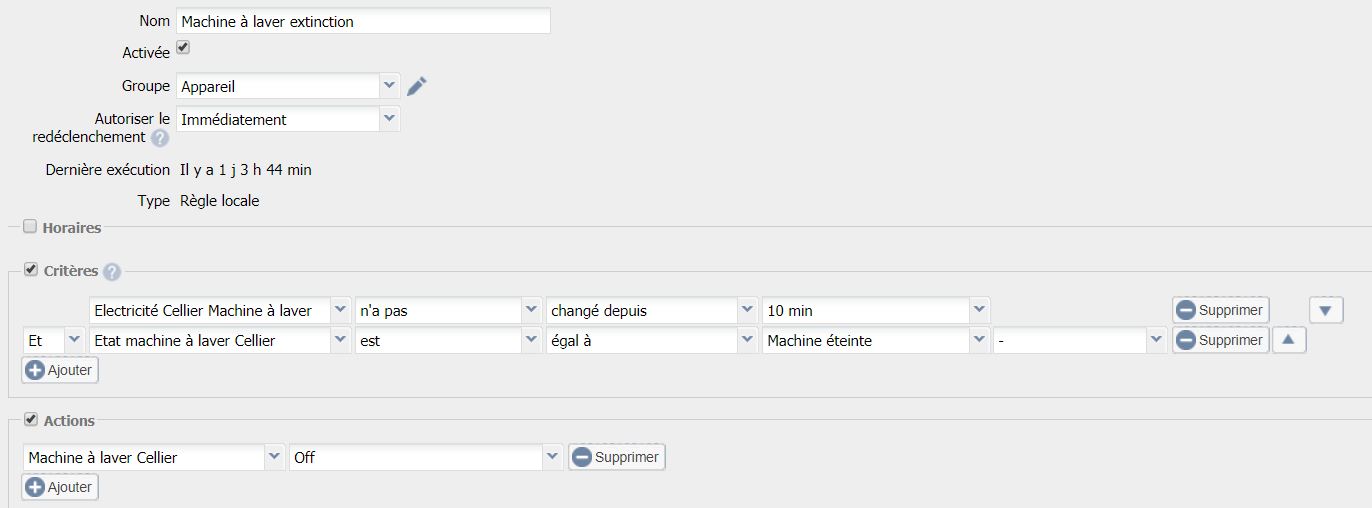Open the 10 min duration dropdown

tap(876, 310)
